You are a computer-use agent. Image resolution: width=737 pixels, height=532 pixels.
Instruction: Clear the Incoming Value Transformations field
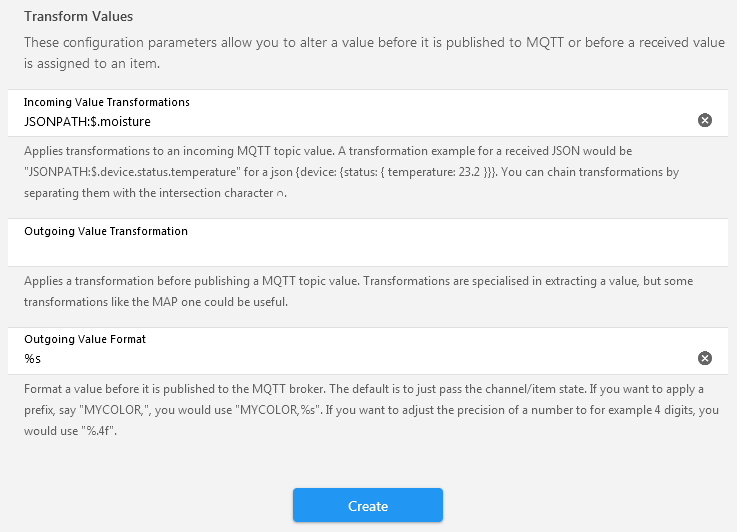[705, 121]
